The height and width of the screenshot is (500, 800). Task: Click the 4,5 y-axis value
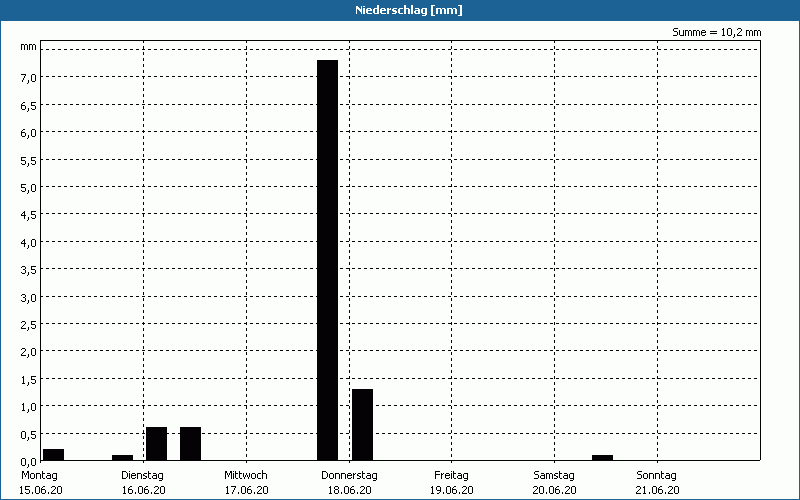tap(29, 215)
